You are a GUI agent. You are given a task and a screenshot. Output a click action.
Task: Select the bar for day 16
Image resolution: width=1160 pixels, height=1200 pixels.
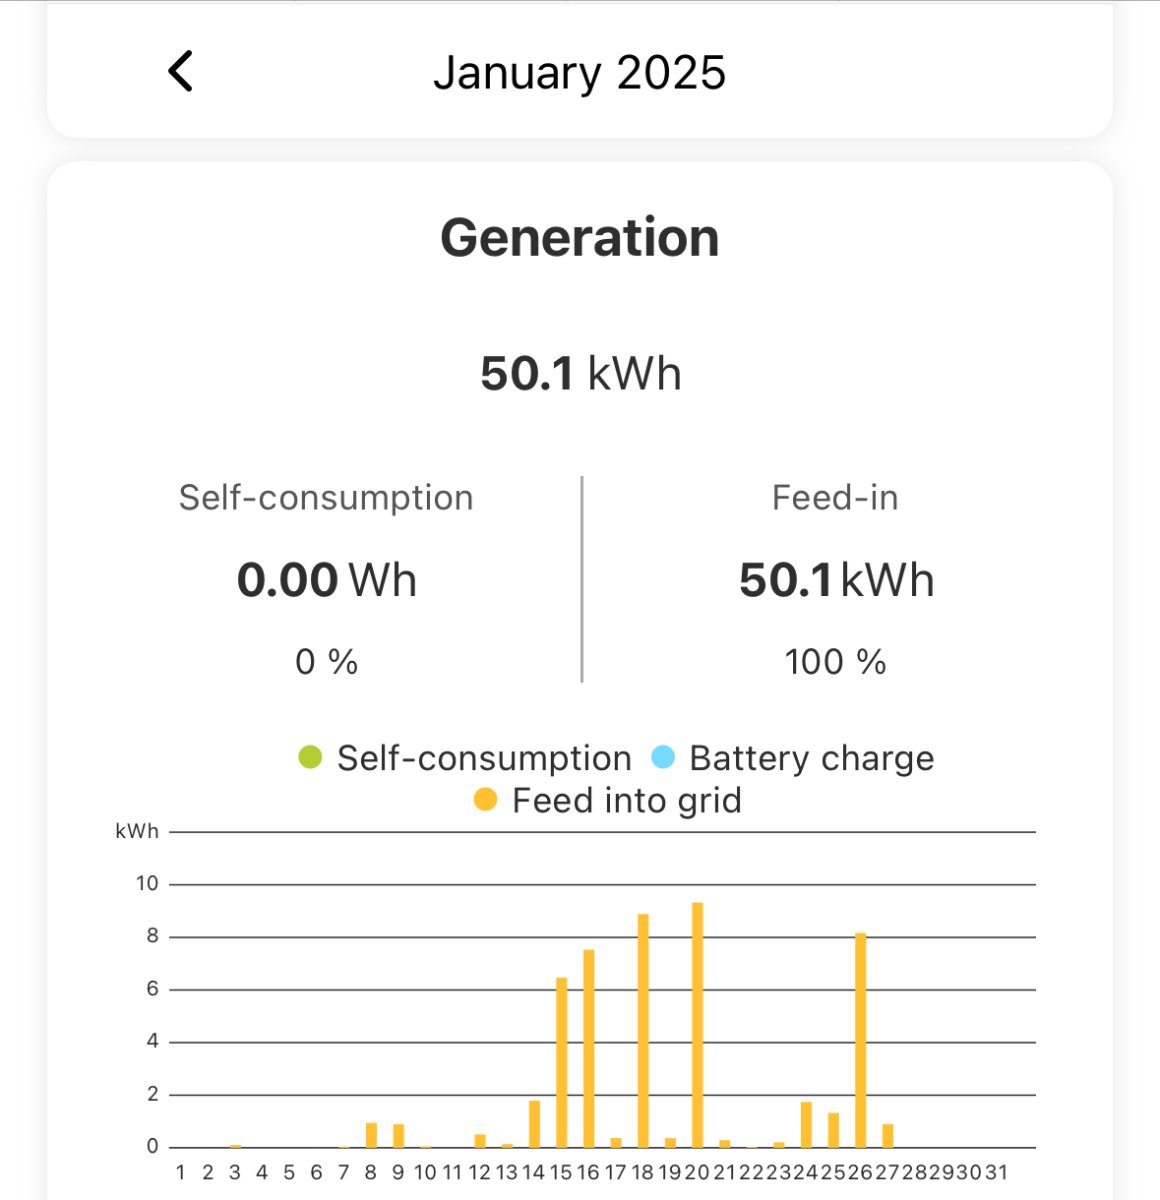click(589, 1048)
